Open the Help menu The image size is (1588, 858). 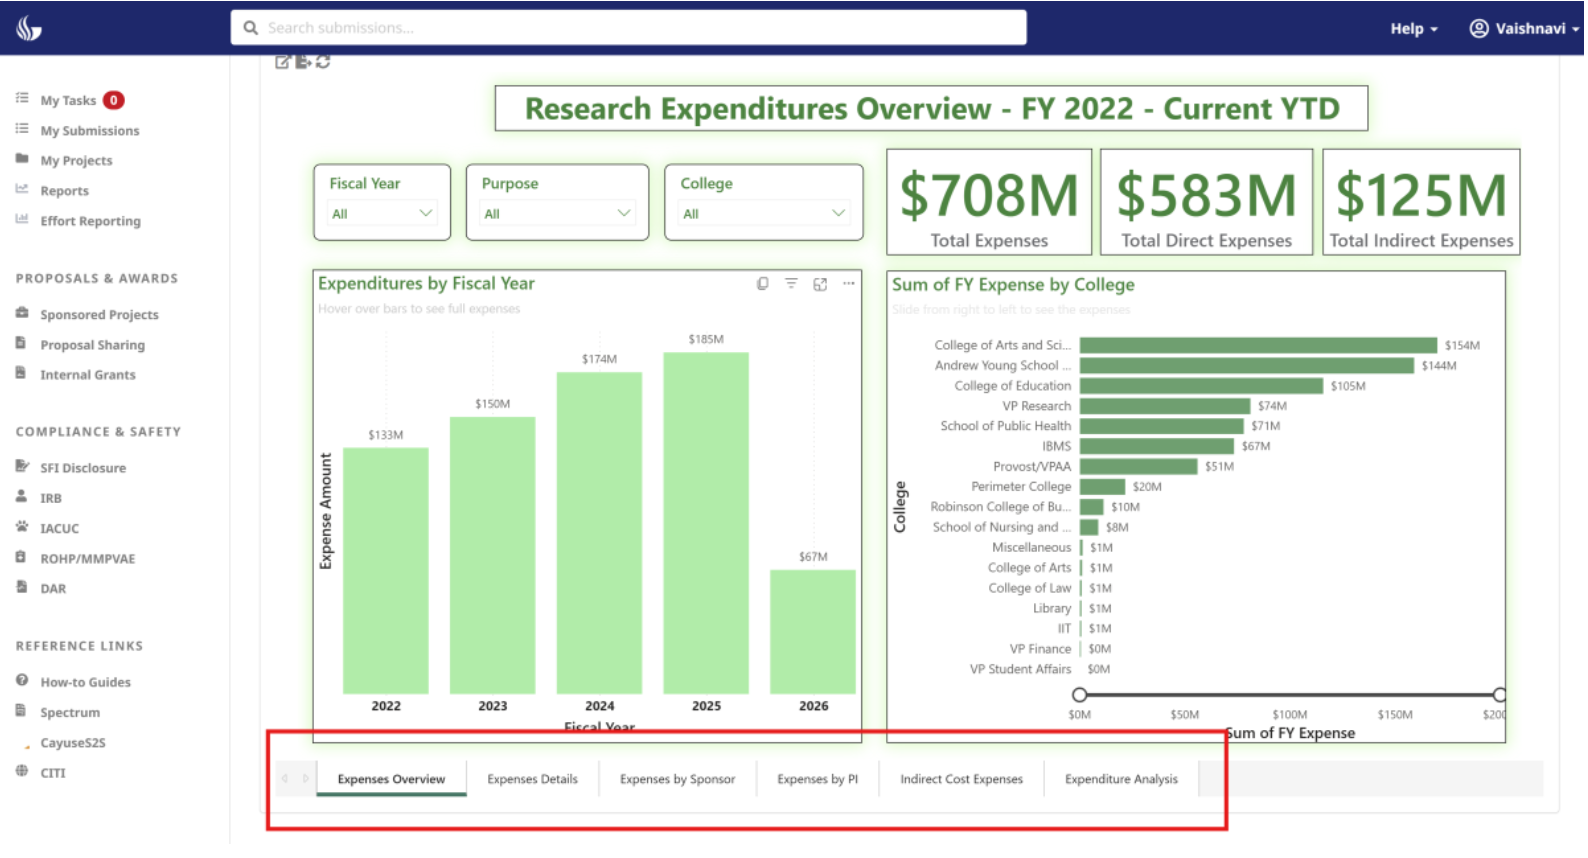point(1413,29)
